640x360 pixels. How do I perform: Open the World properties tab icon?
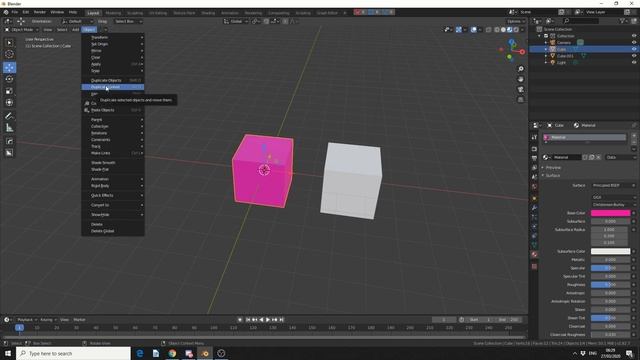(x=534, y=187)
